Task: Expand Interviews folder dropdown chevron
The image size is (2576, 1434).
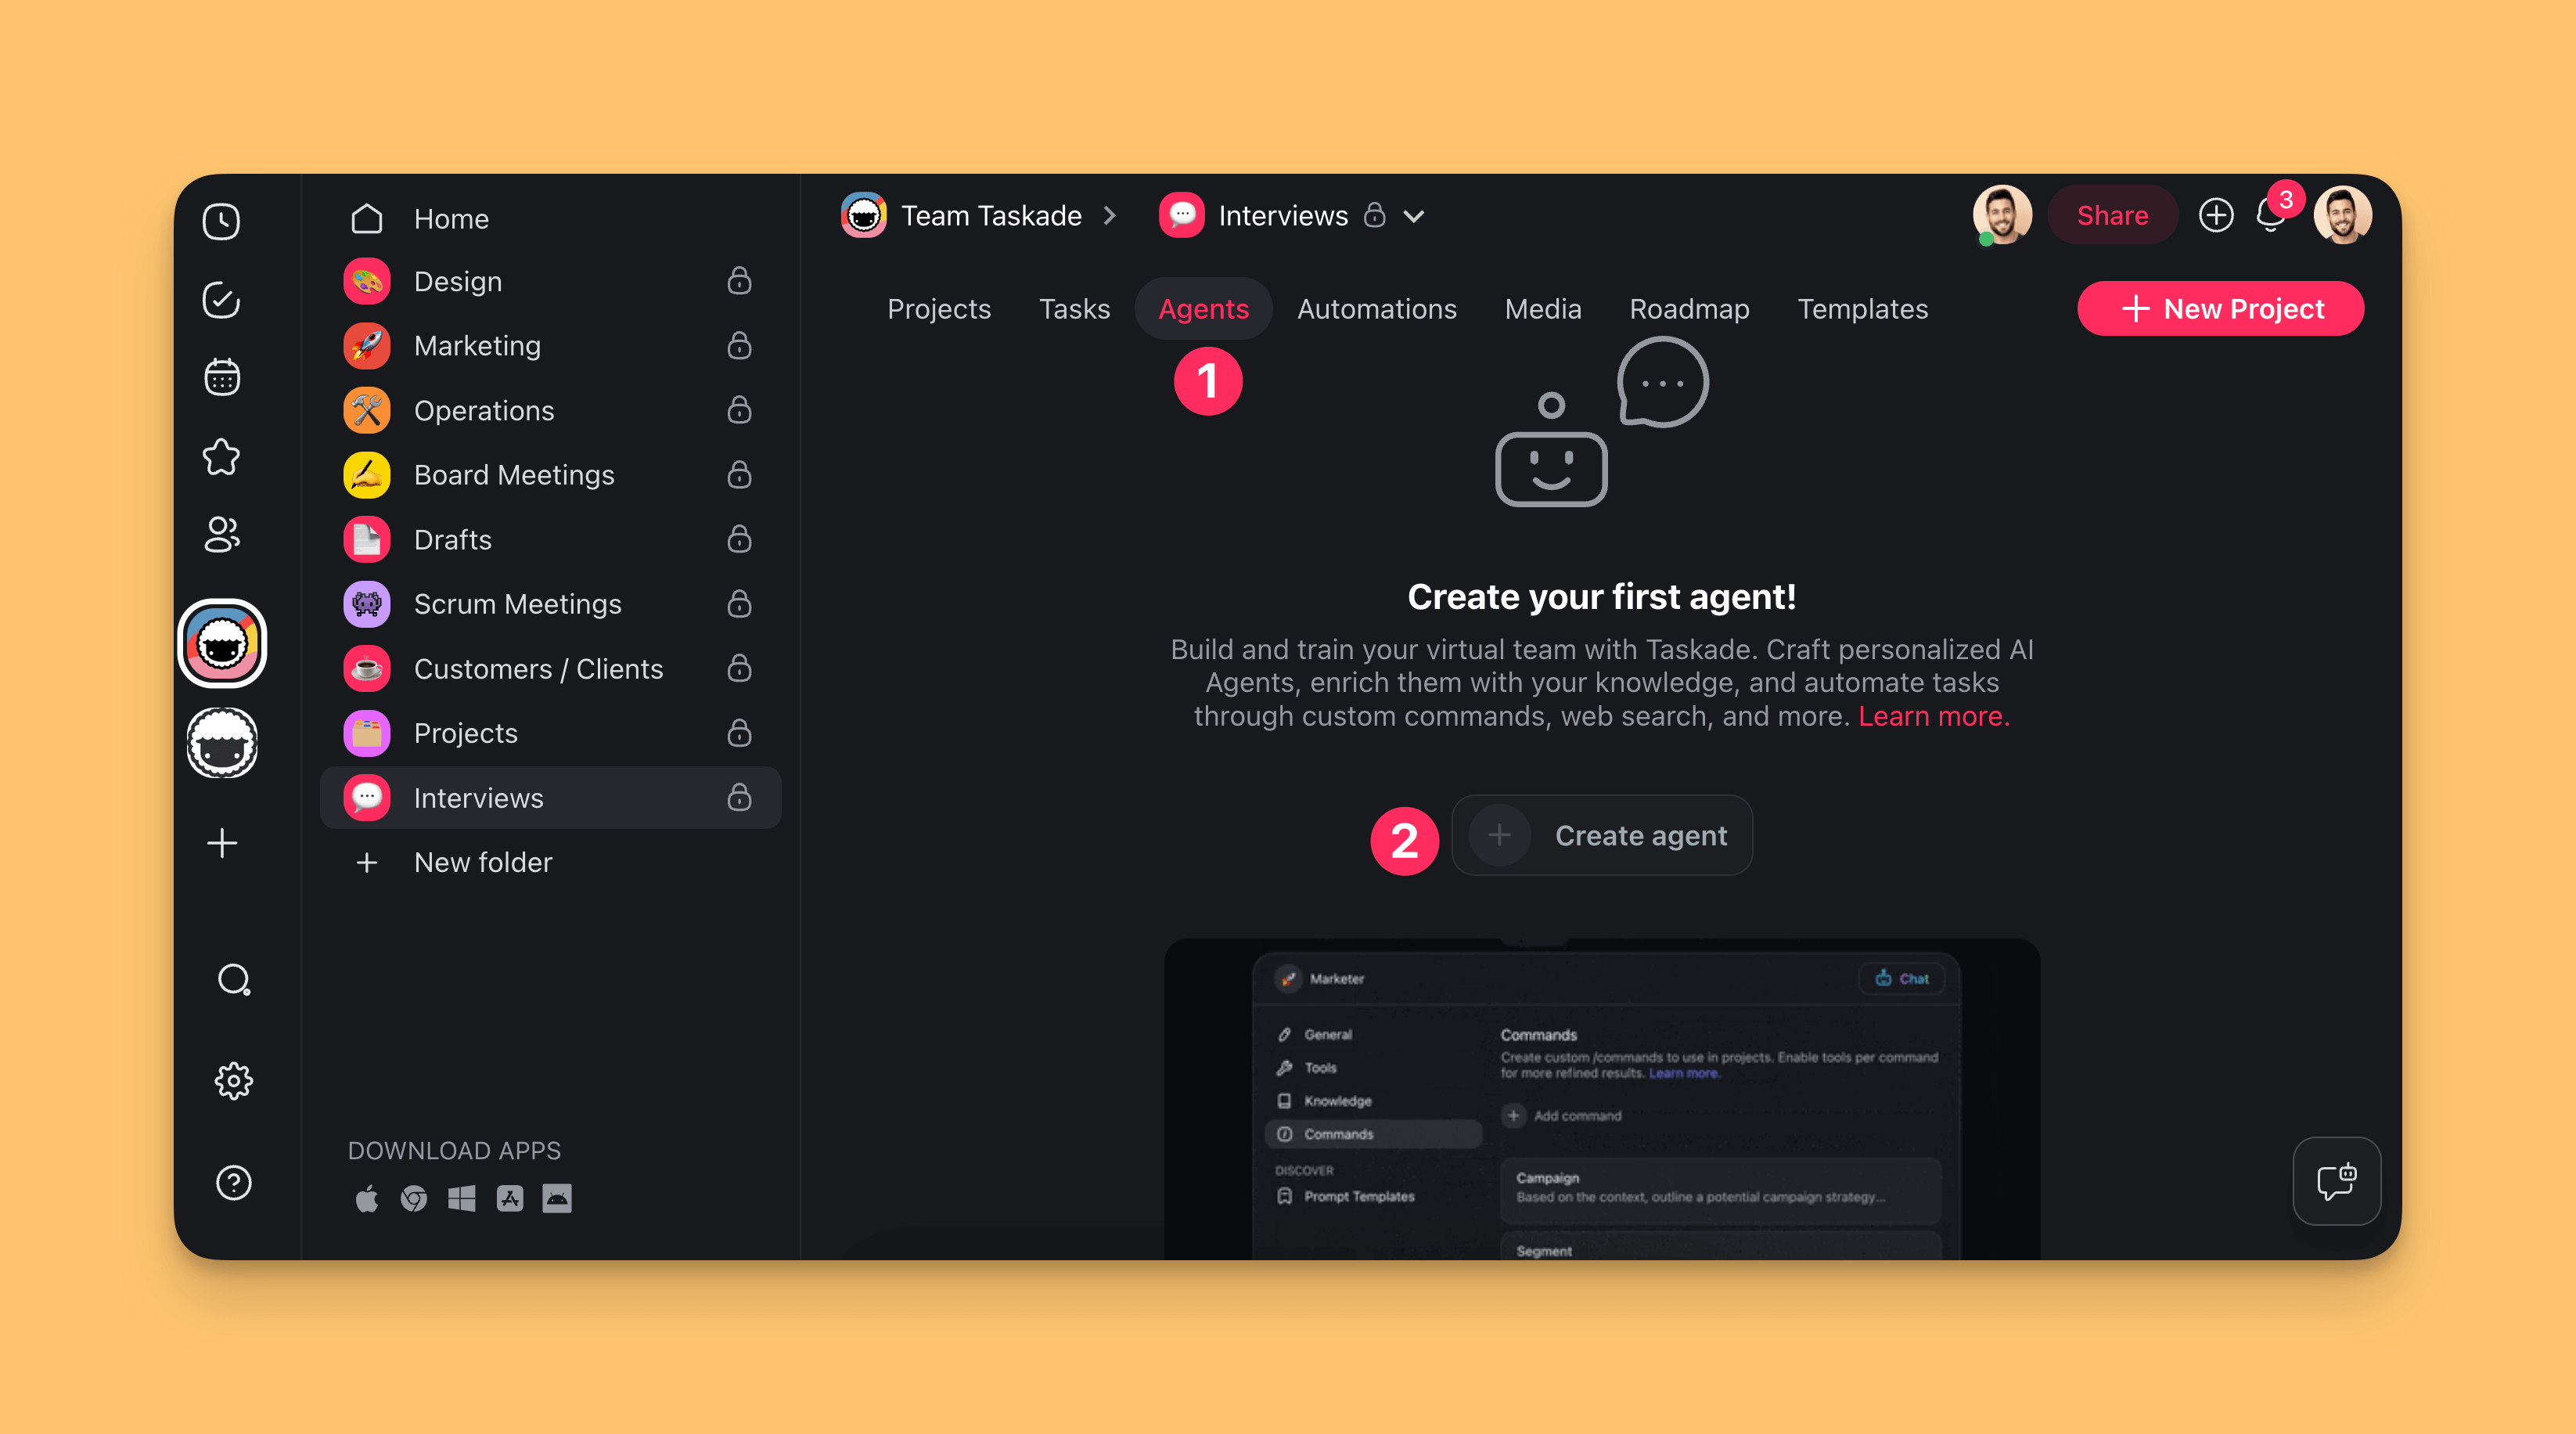Action: [x=1413, y=216]
